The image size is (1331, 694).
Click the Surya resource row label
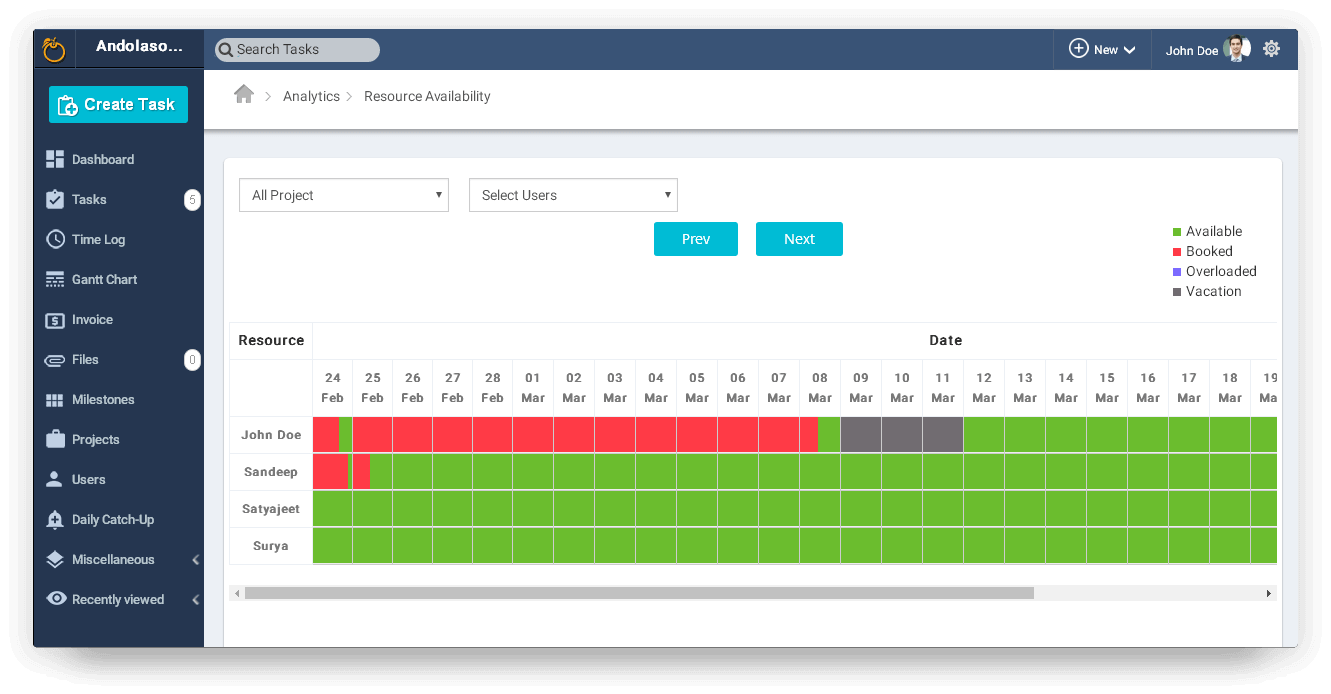[x=271, y=546]
